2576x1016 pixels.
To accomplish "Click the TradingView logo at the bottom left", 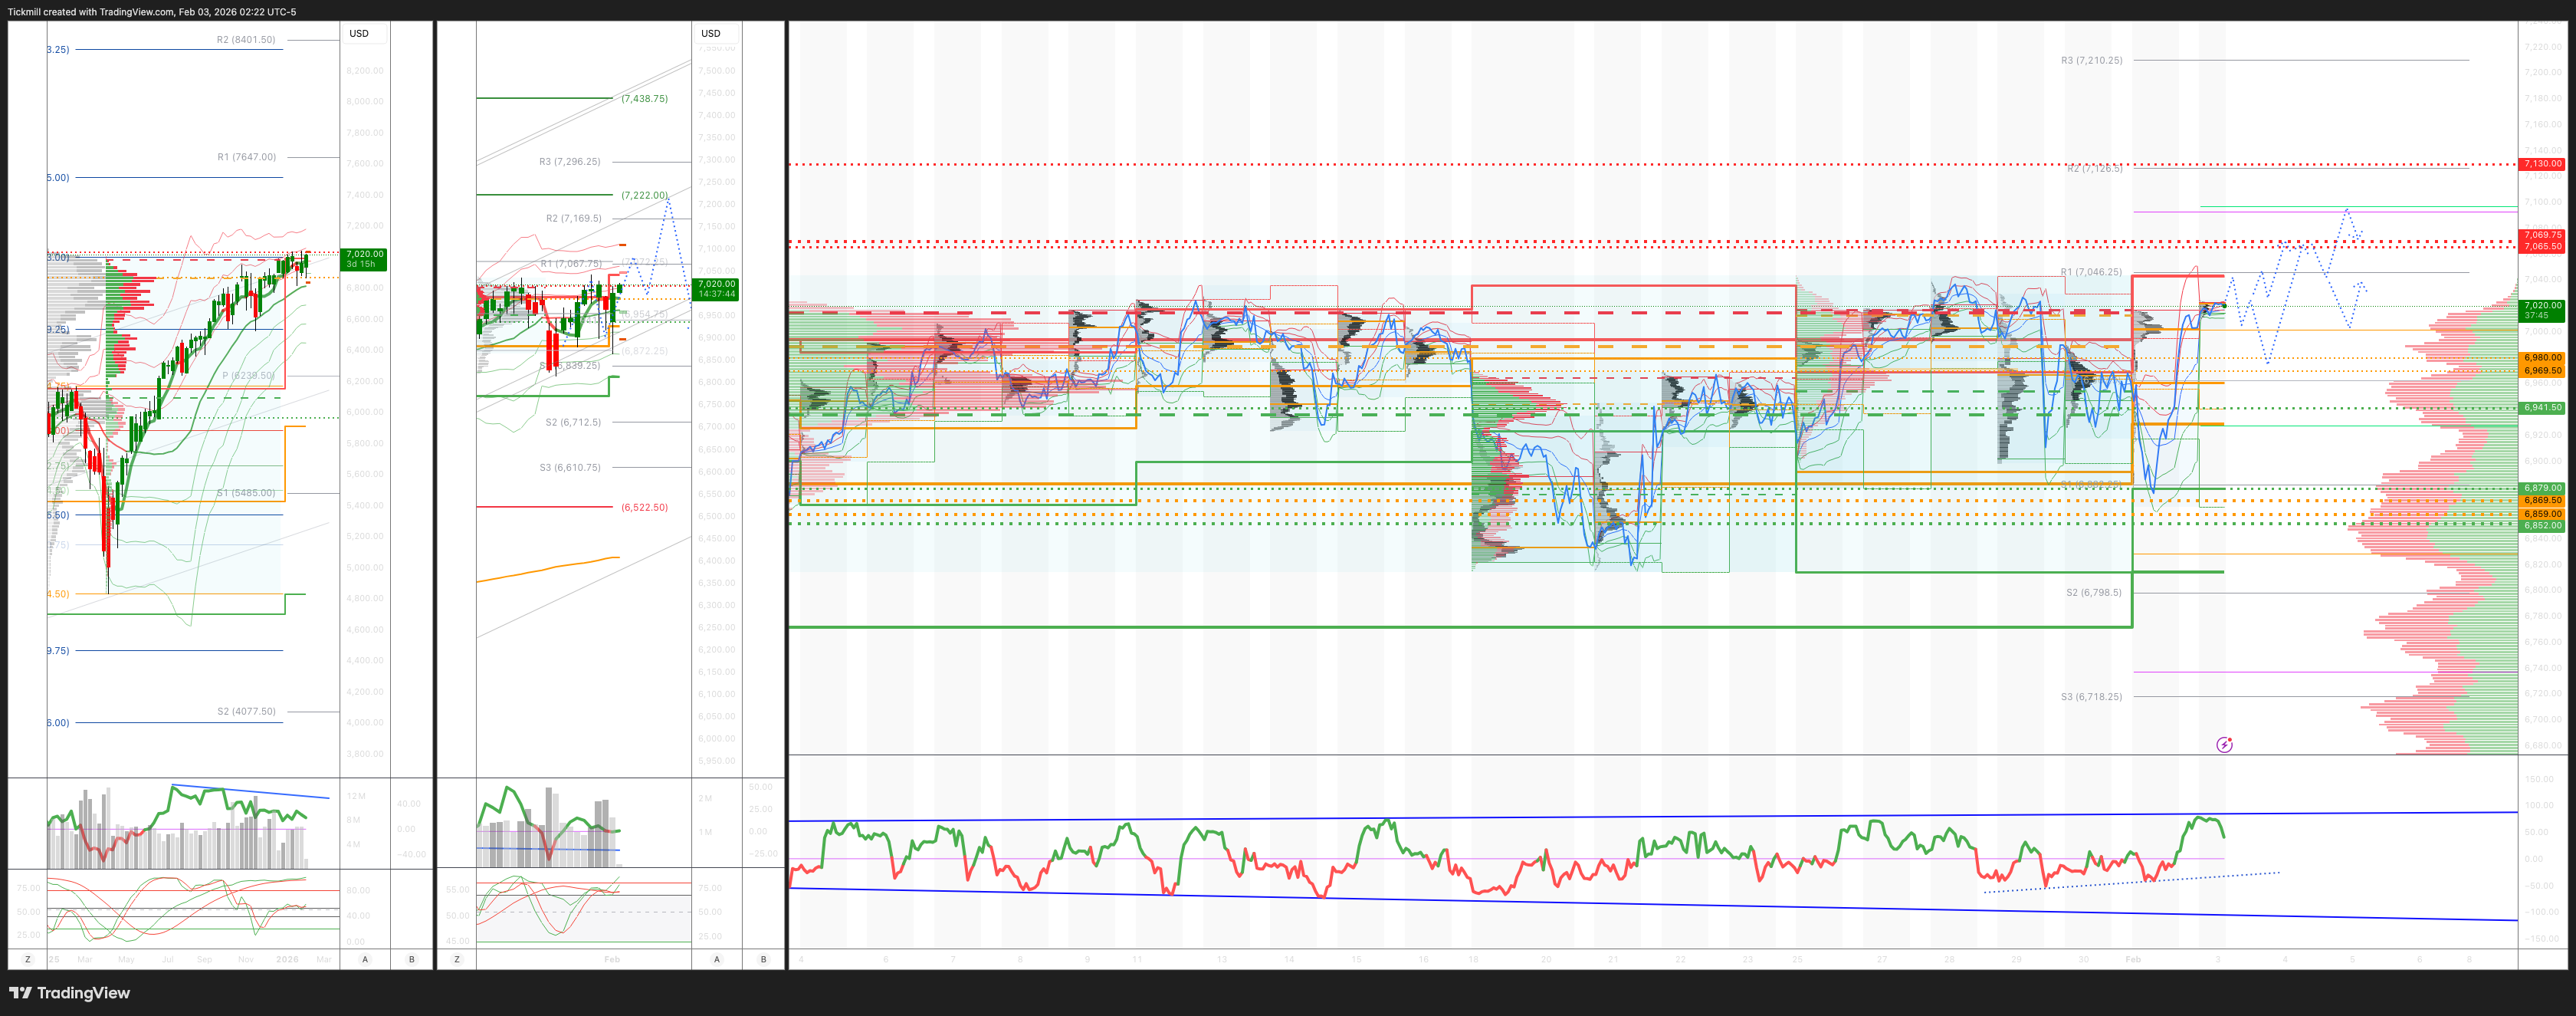I will tap(69, 993).
